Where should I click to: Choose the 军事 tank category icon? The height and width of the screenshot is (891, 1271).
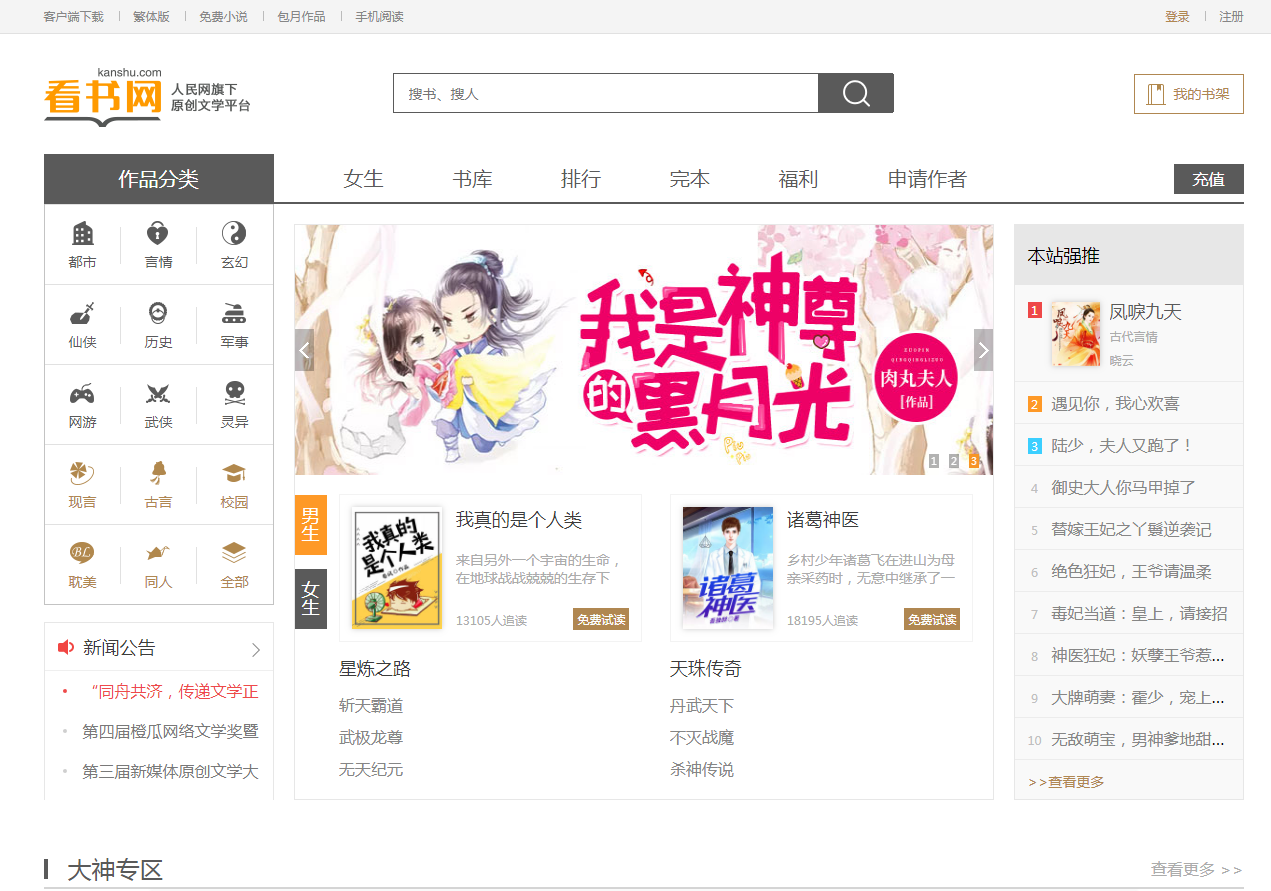coord(234,315)
